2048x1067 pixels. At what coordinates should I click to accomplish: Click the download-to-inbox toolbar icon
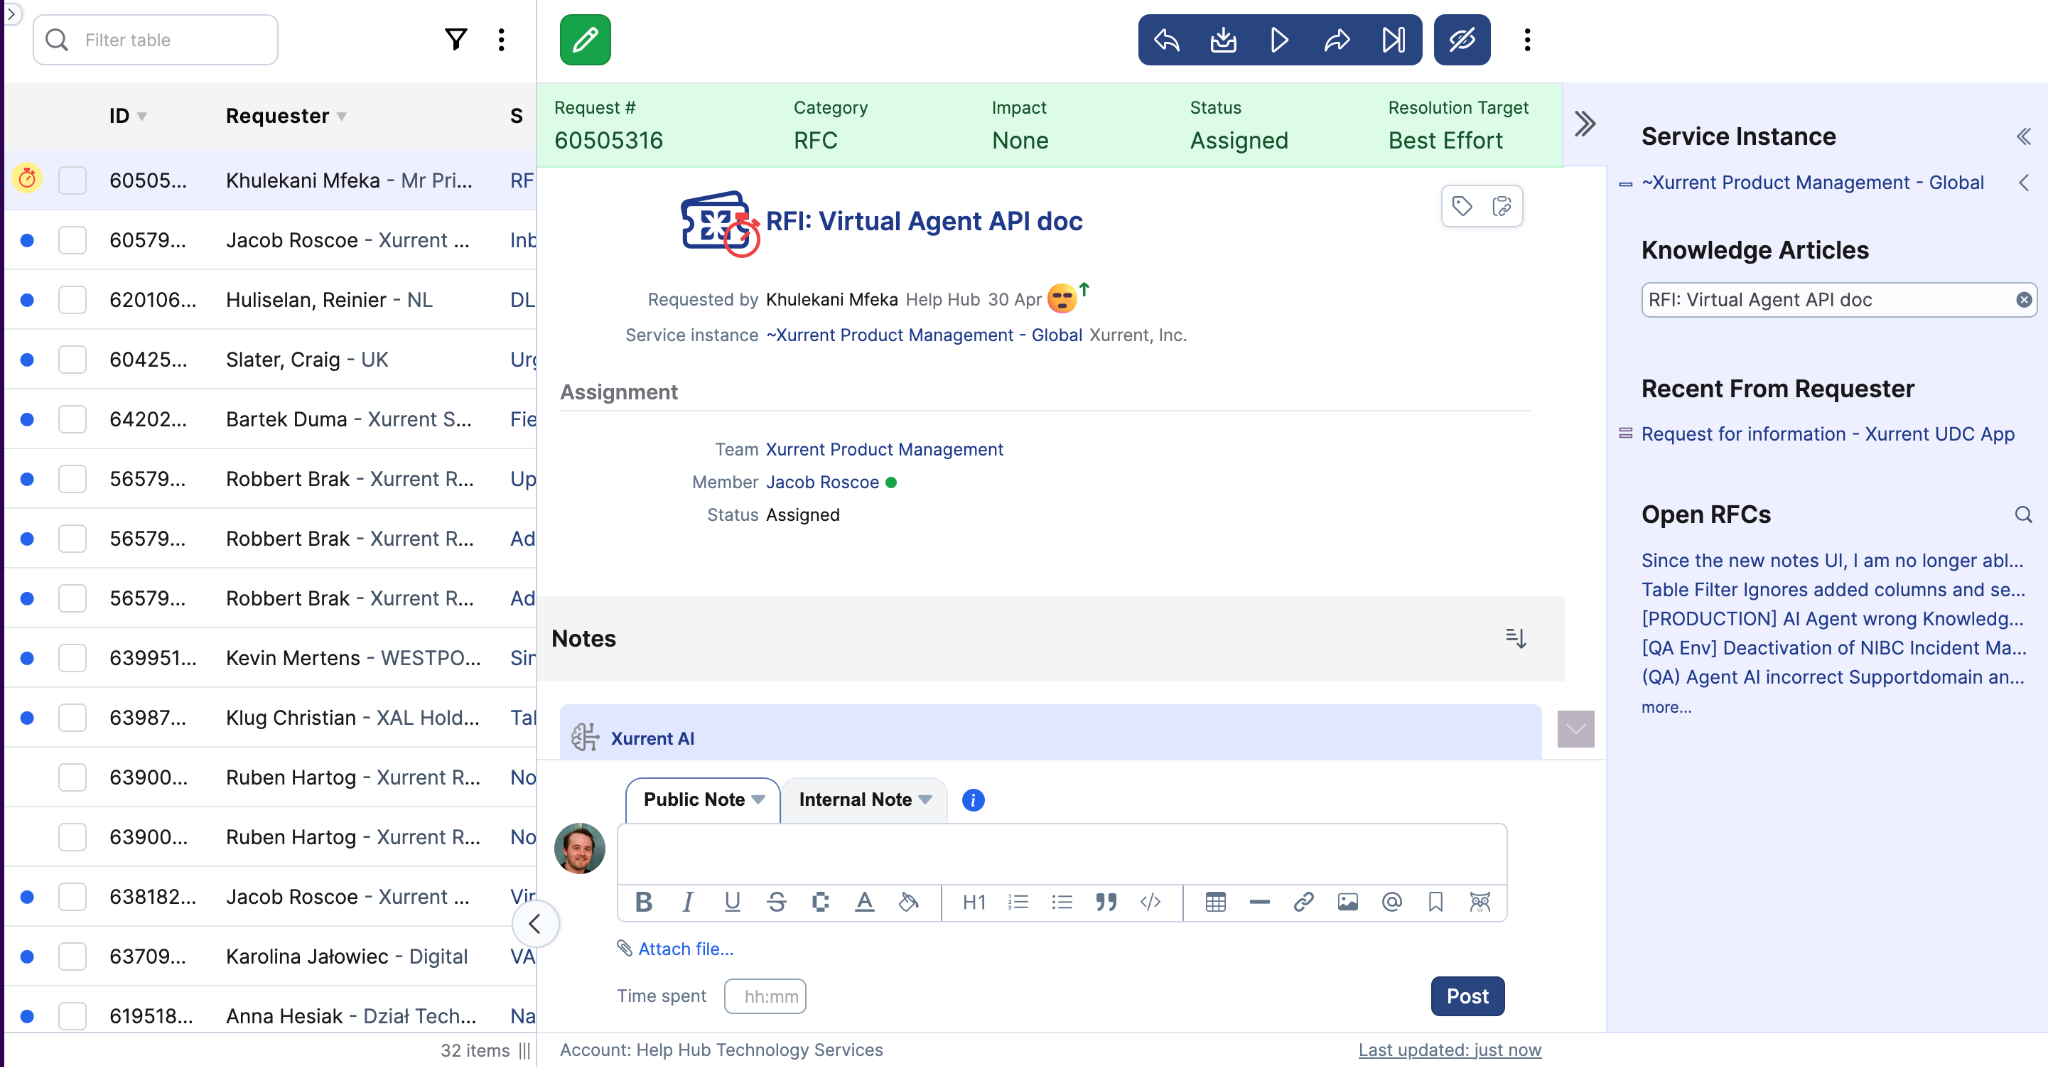click(x=1223, y=40)
